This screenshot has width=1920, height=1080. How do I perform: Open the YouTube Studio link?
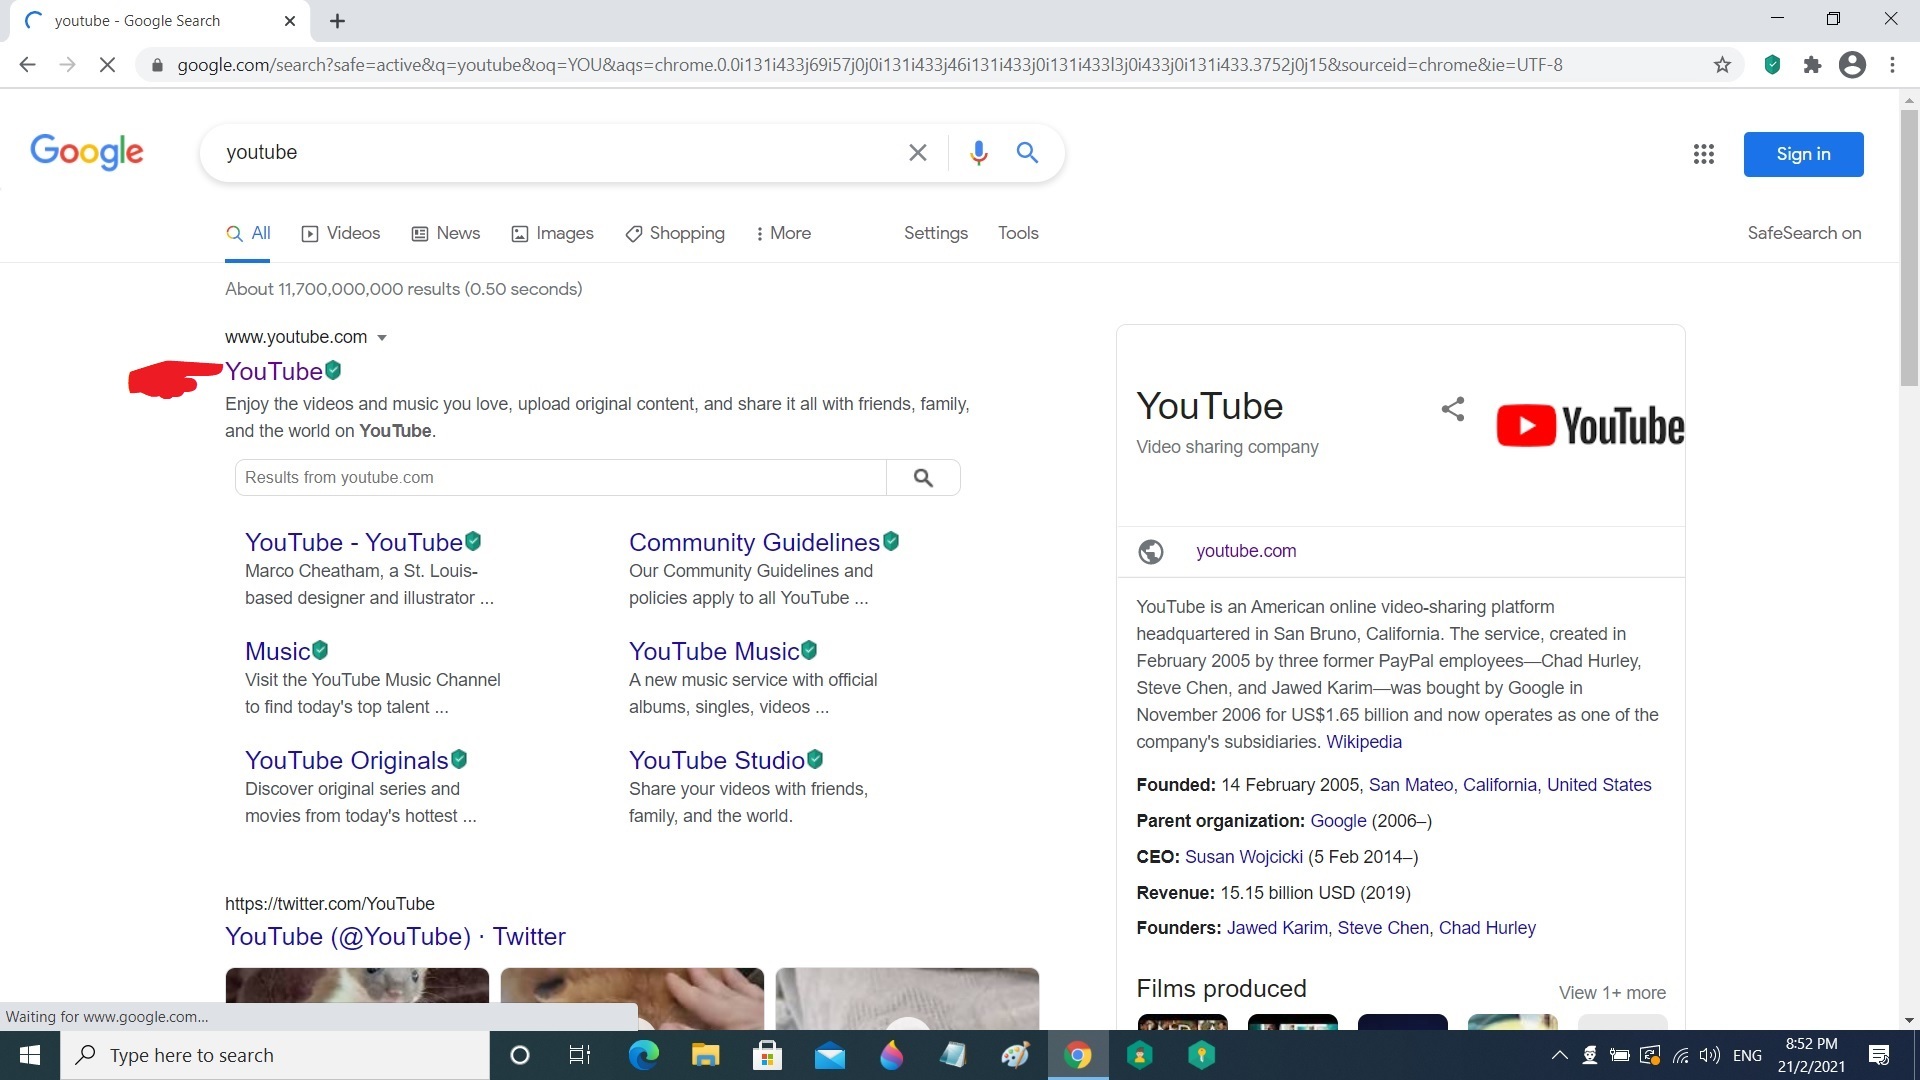[717, 760]
